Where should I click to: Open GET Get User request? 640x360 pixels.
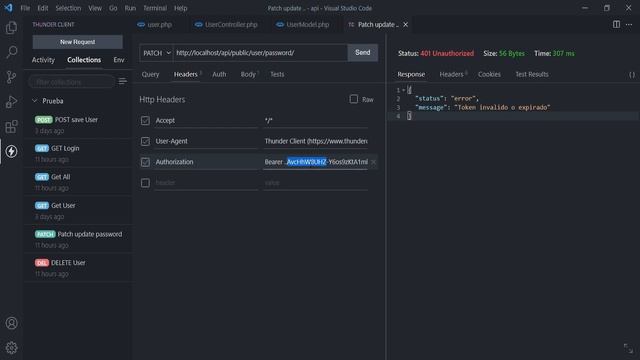(x=78, y=211)
